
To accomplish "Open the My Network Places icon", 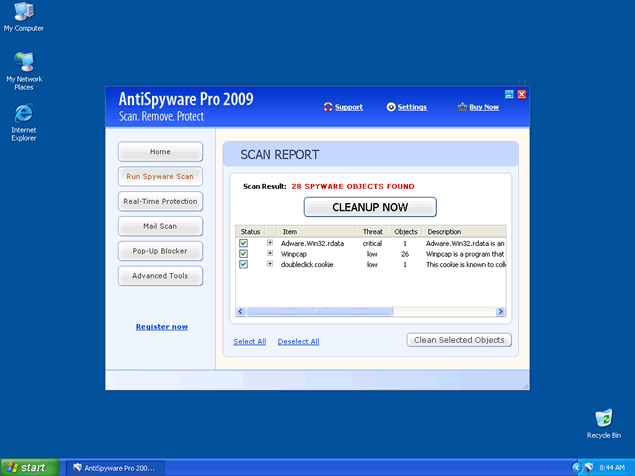I will click(x=22, y=62).
